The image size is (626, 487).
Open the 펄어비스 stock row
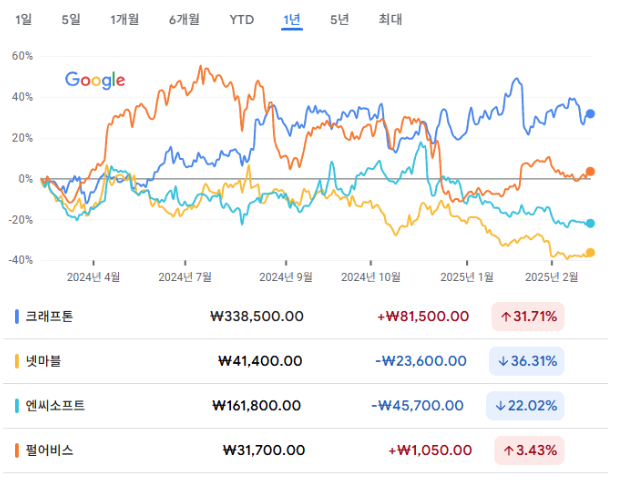[x=306, y=451]
